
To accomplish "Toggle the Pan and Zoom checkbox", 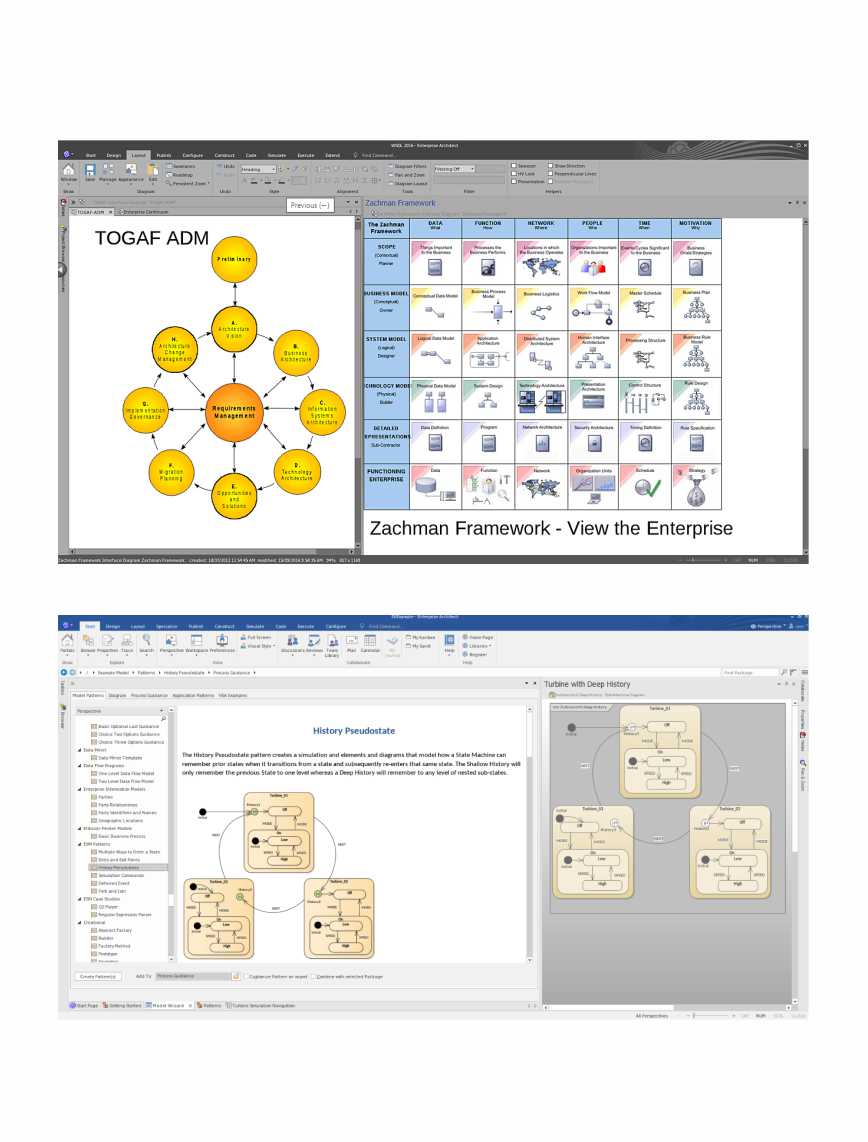I will click(391, 175).
